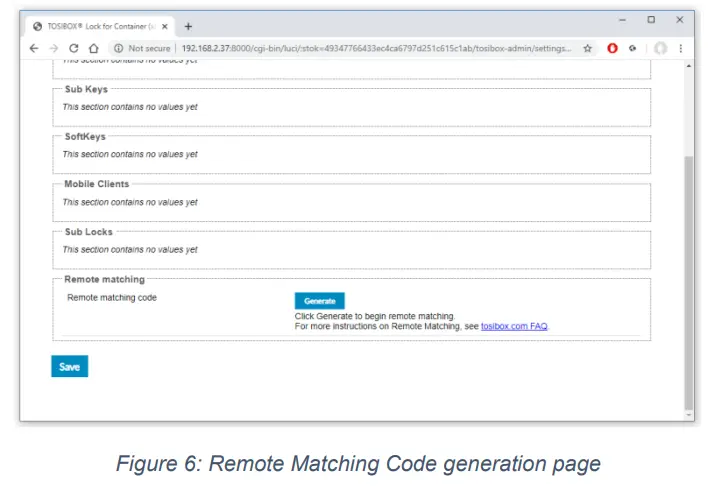The height and width of the screenshot is (501, 709).
Task: Click the Not secure site info icon
Action: [118, 48]
